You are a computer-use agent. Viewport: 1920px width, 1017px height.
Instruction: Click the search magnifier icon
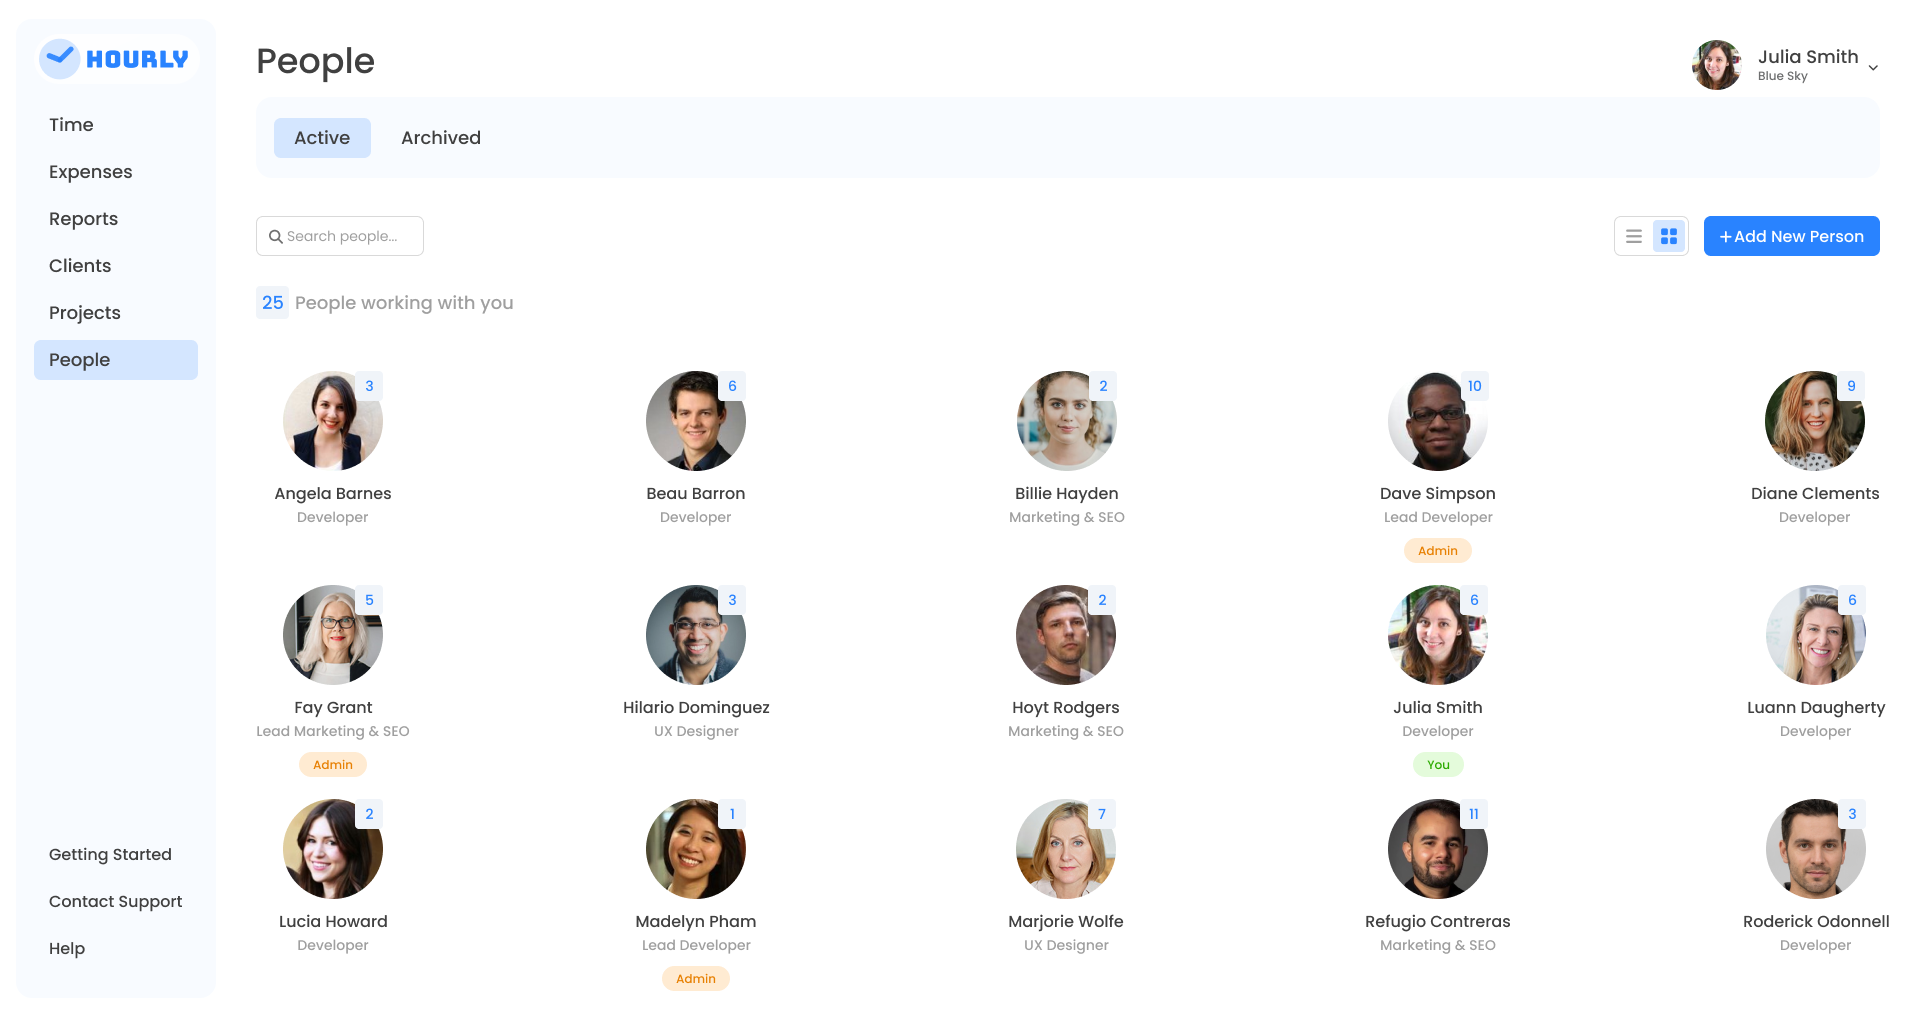276,237
